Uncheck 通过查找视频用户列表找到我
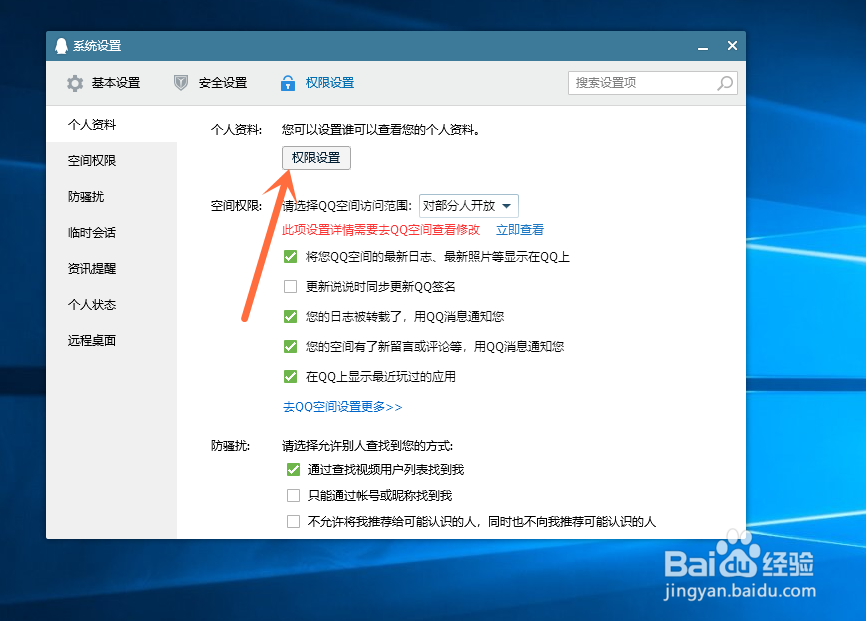 (293, 468)
